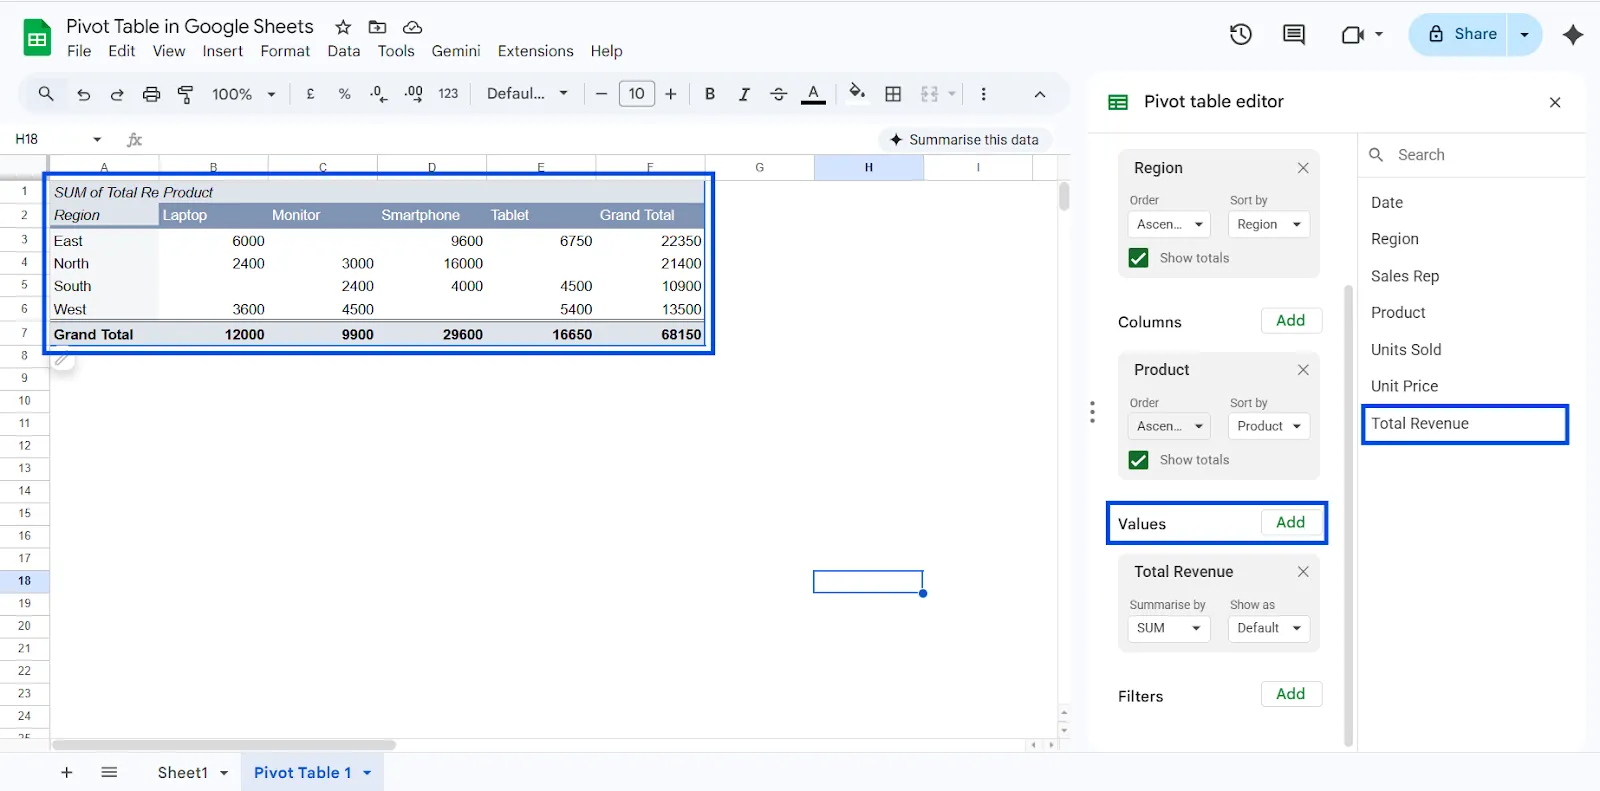This screenshot has width=1600, height=791.
Task: Open the more toolbar options menu
Action: click(x=983, y=94)
